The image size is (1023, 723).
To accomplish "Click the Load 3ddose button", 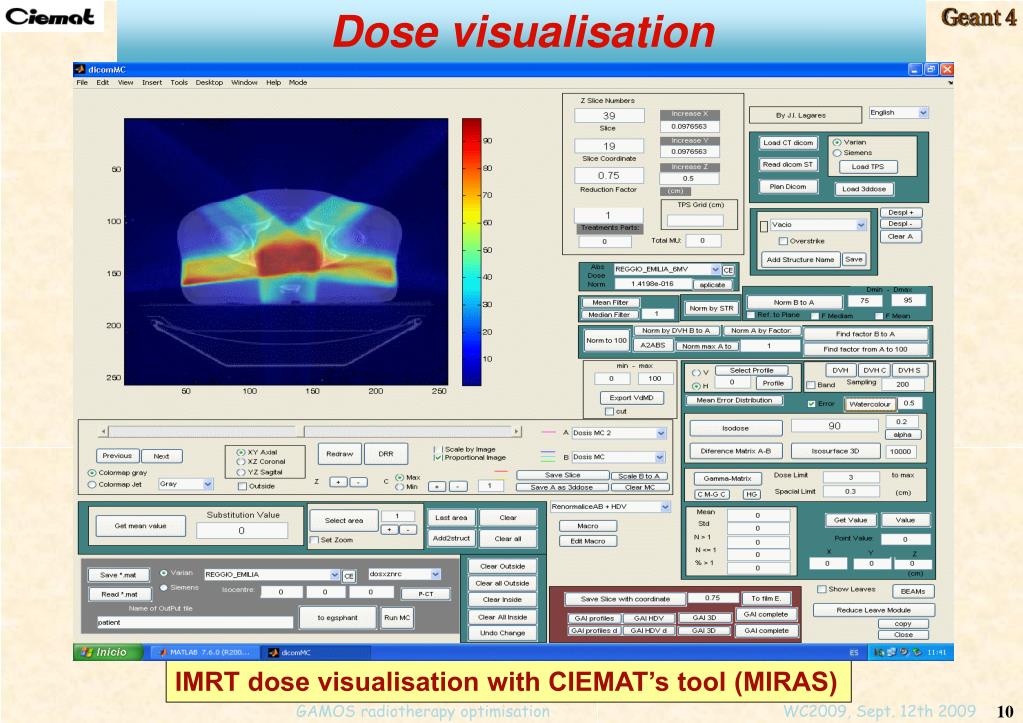I will [864, 189].
